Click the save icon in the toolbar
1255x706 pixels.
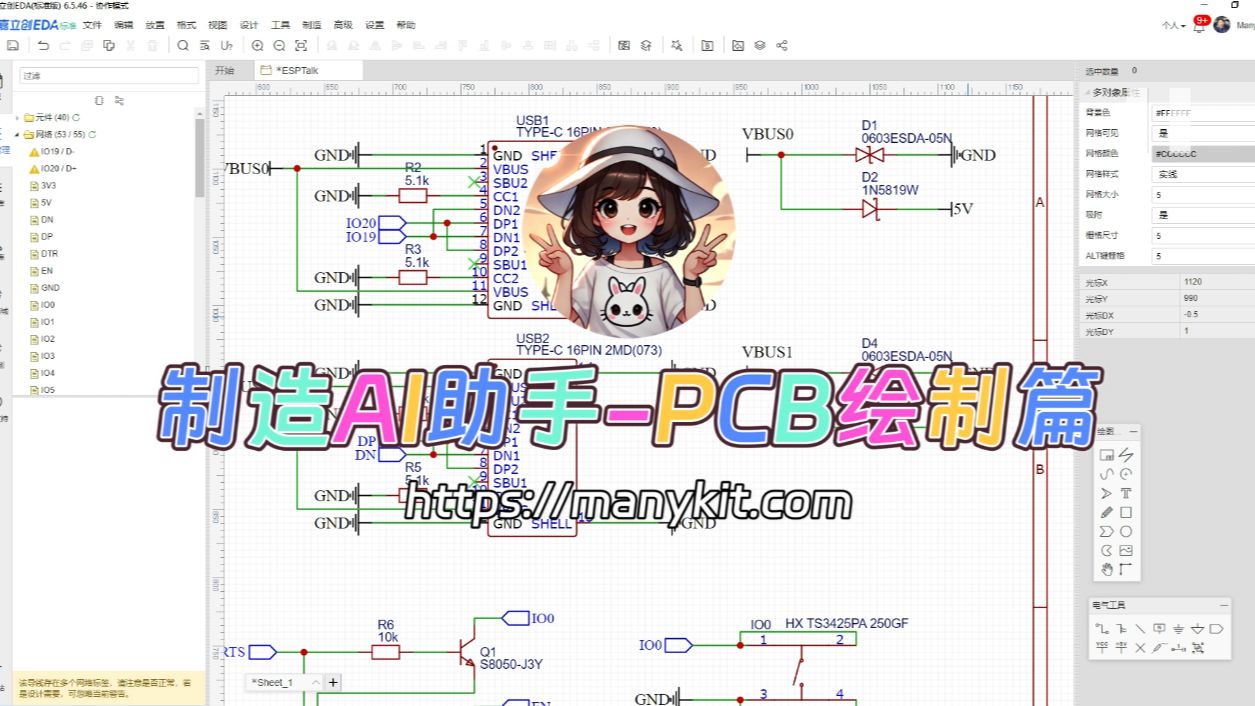pos(13,45)
